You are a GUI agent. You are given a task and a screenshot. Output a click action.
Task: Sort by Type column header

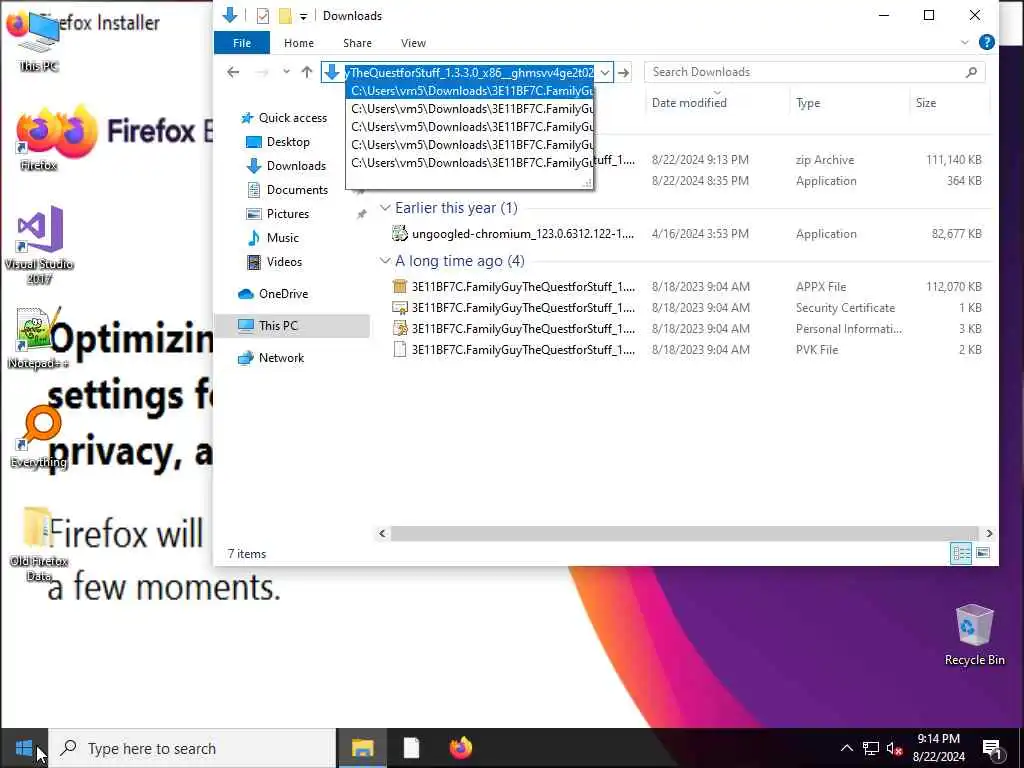(x=808, y=103)
